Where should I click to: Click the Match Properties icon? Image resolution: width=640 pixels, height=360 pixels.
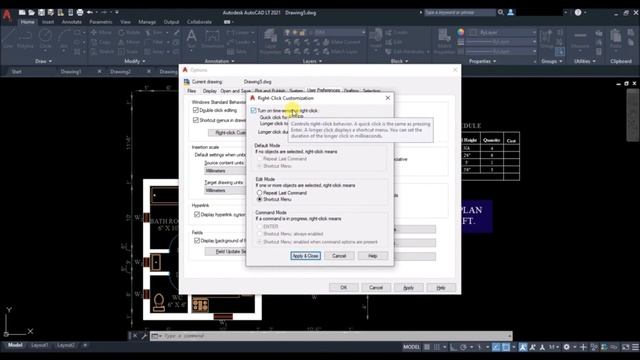(x=444, y=42)
